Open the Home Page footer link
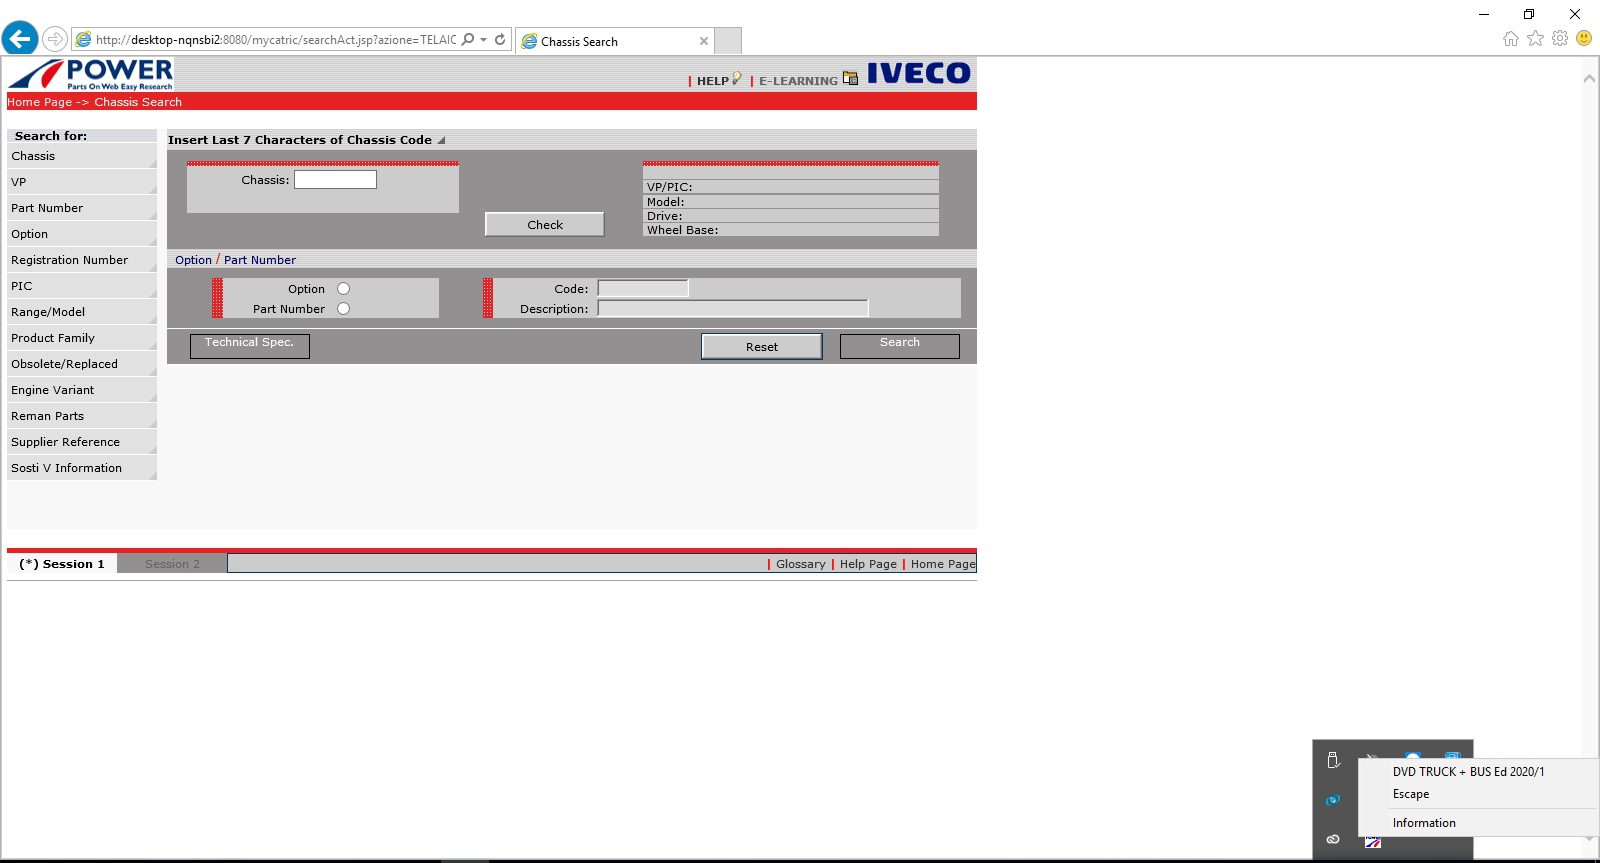The height and width of the screenshot is (863, 1600). pyautogui.click(x=943, y=564)
